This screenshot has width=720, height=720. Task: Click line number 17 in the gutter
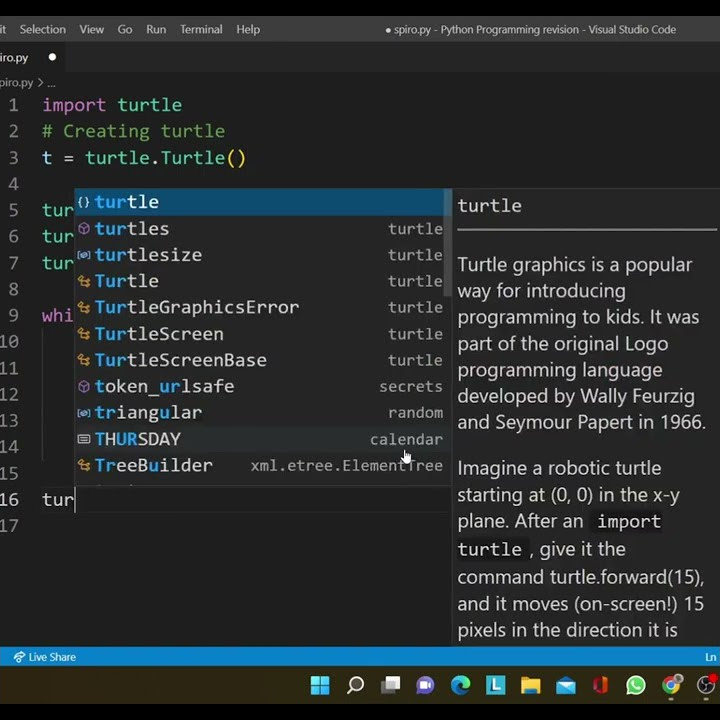pos(9,525)
